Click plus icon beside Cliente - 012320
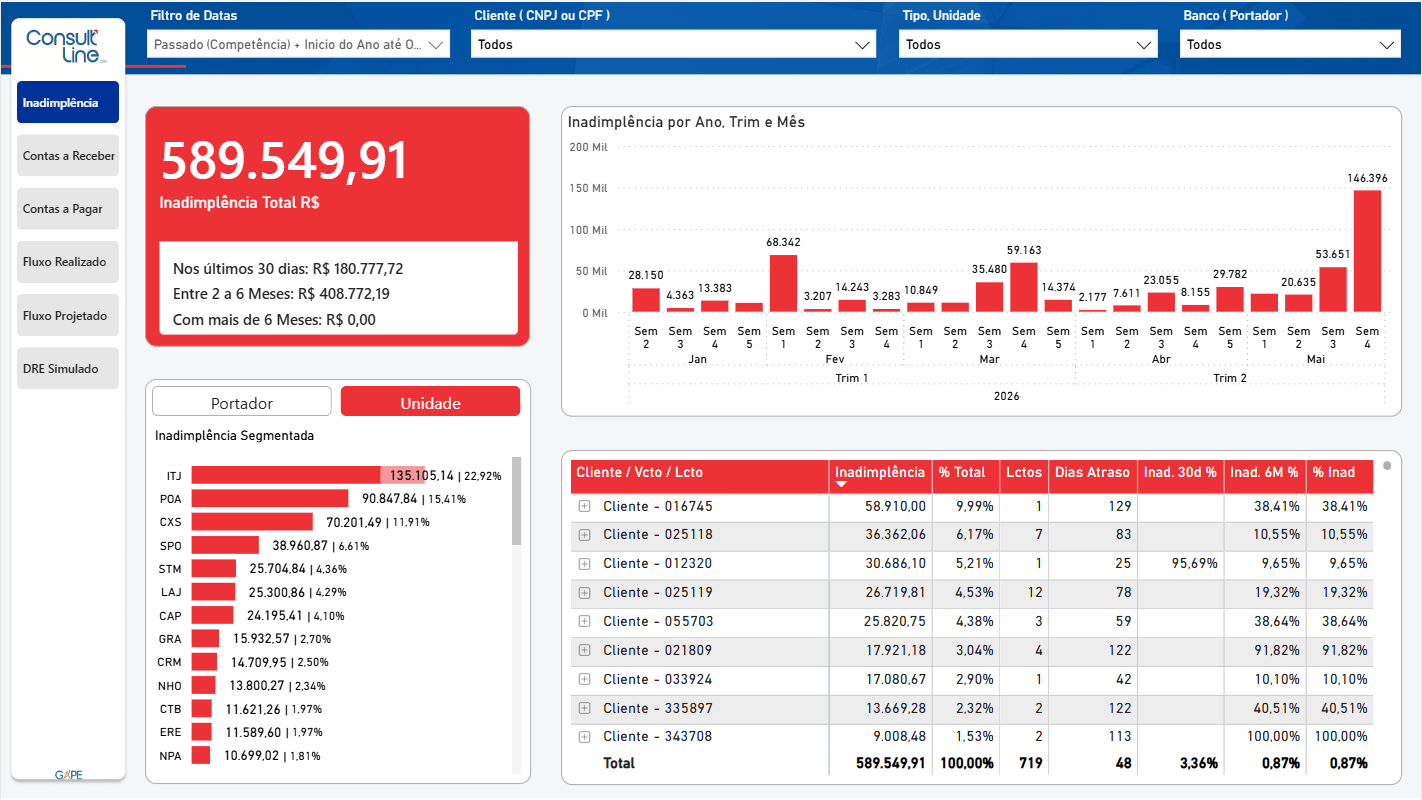The width and height of the screenshot is (1422, 800). pyautogui.click(x=585, y=563)
